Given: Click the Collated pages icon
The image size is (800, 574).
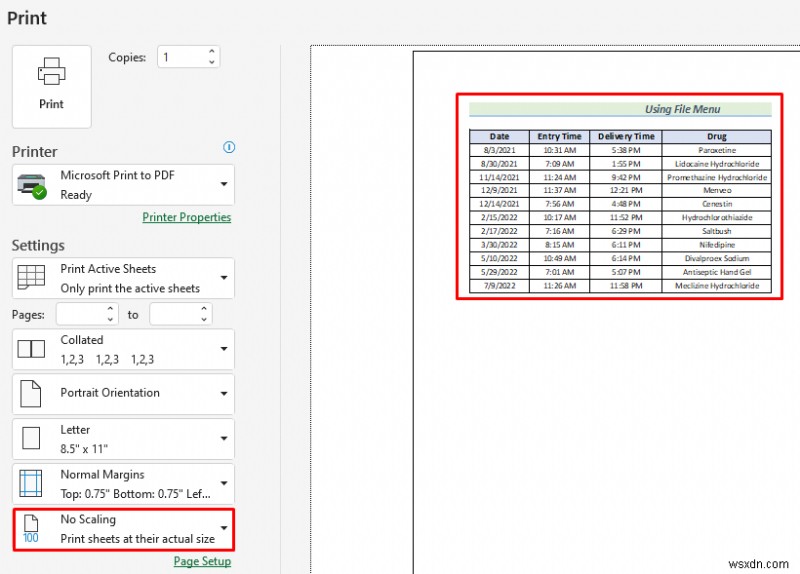Looking at the screenshot, I should 31,349.
